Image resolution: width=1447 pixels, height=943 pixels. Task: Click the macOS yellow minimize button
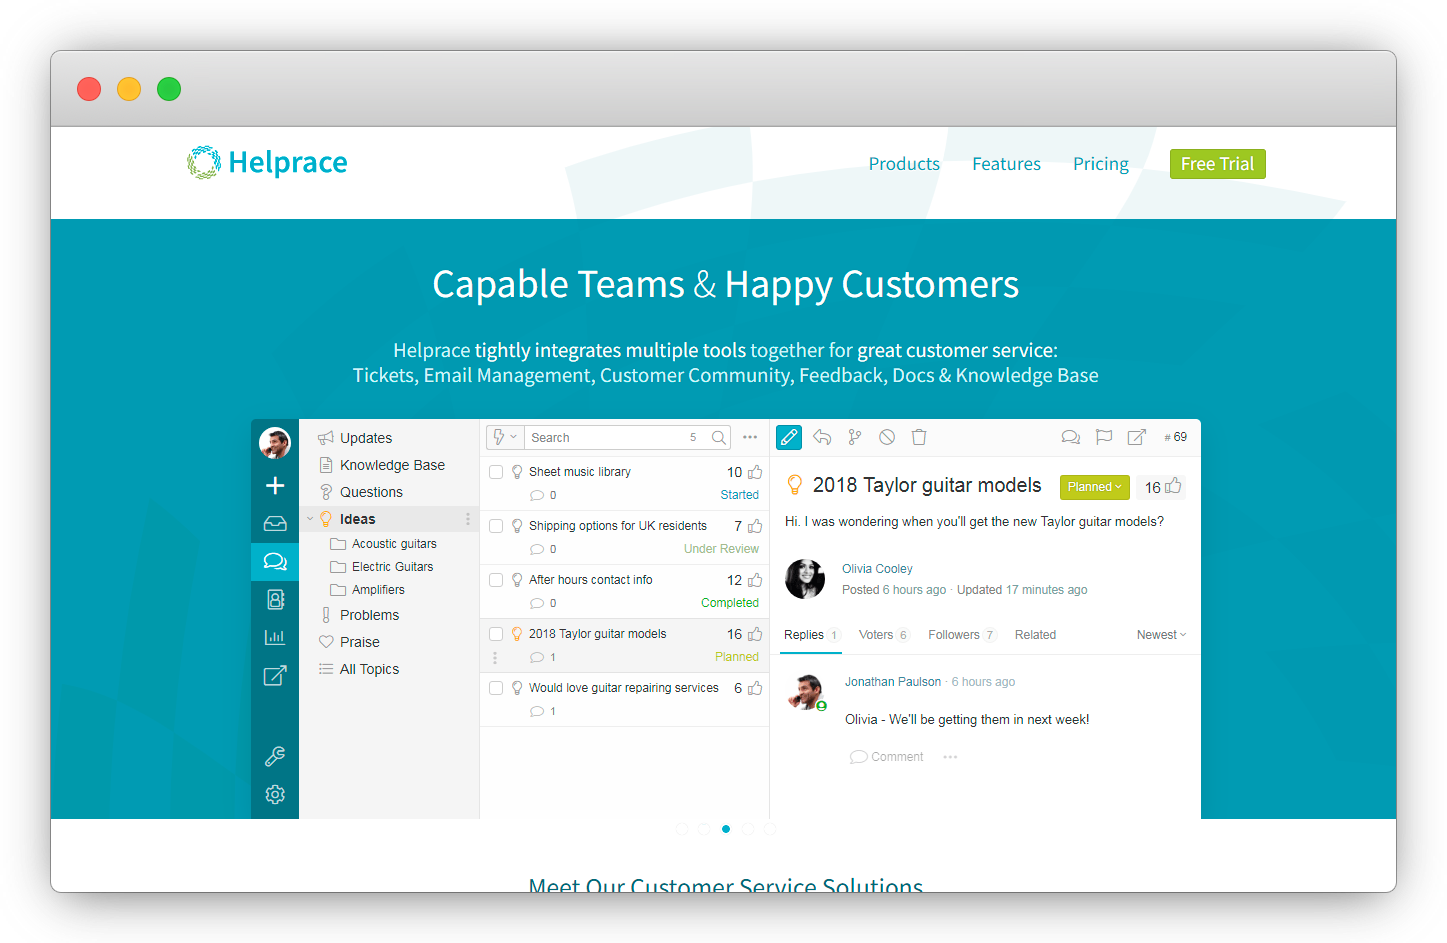tap(129, 89)
